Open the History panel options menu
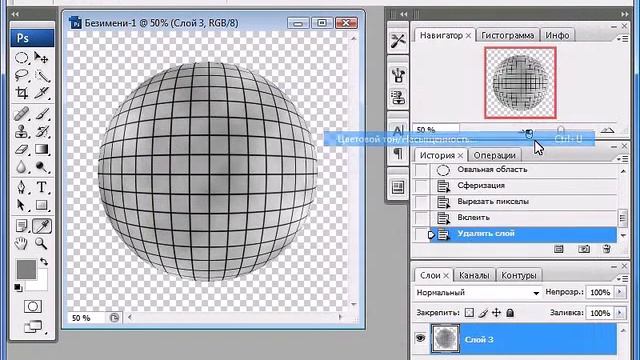 pos(623,159)
